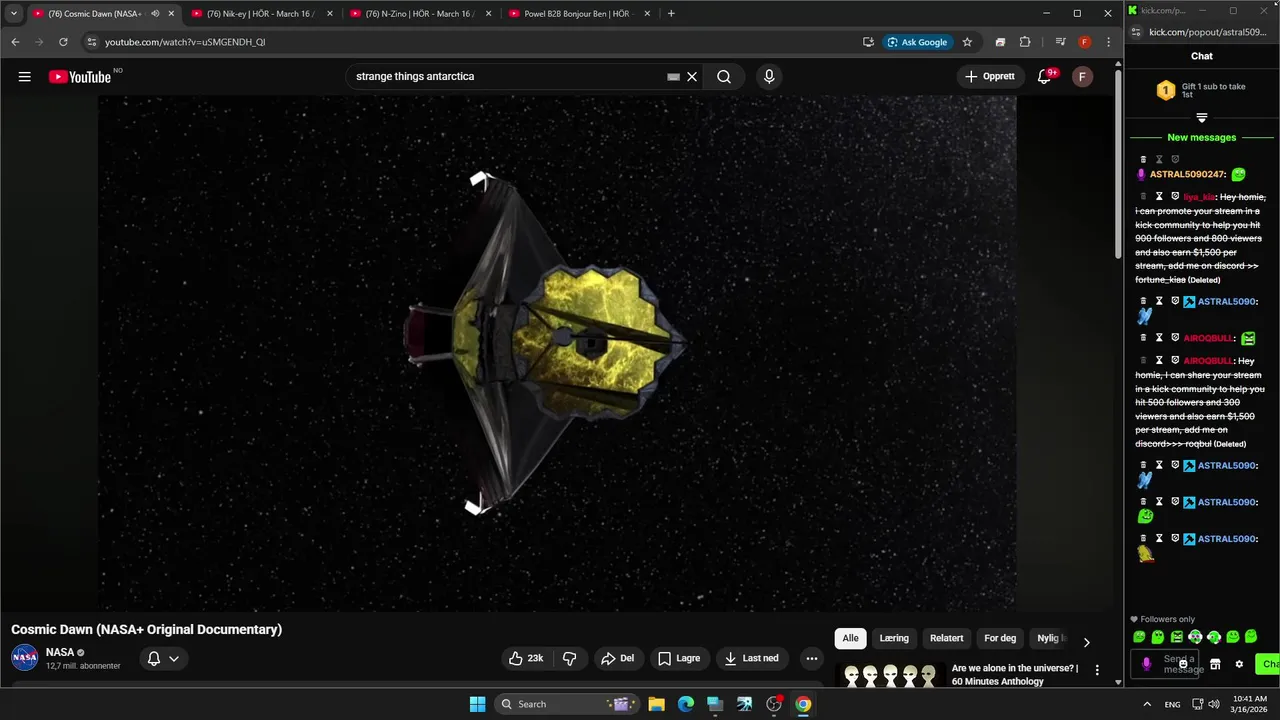Open Kick chat shop icon
The height and width of the screenshot is (720, 1280).
coord(1215,664)
